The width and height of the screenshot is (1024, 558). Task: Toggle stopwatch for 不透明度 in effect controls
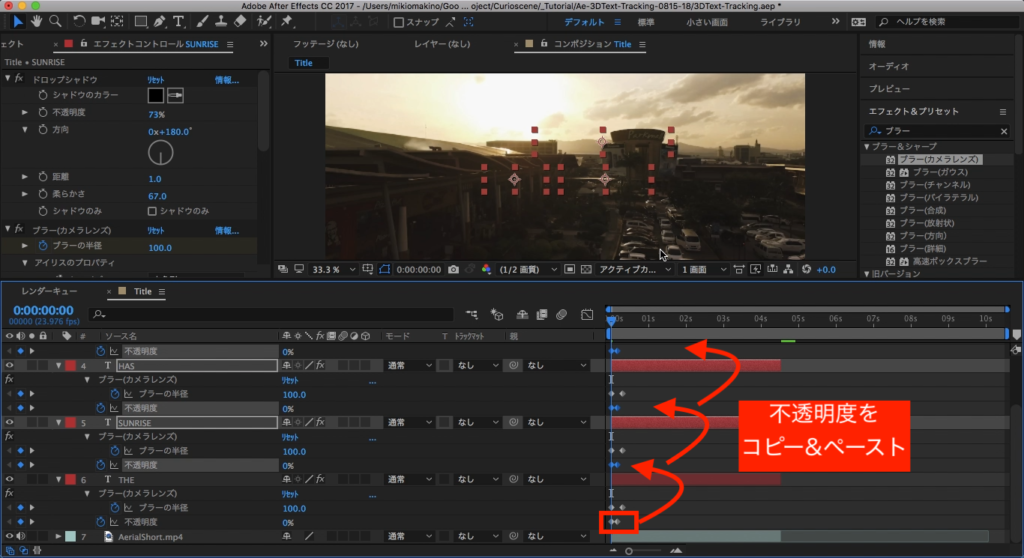42,112
